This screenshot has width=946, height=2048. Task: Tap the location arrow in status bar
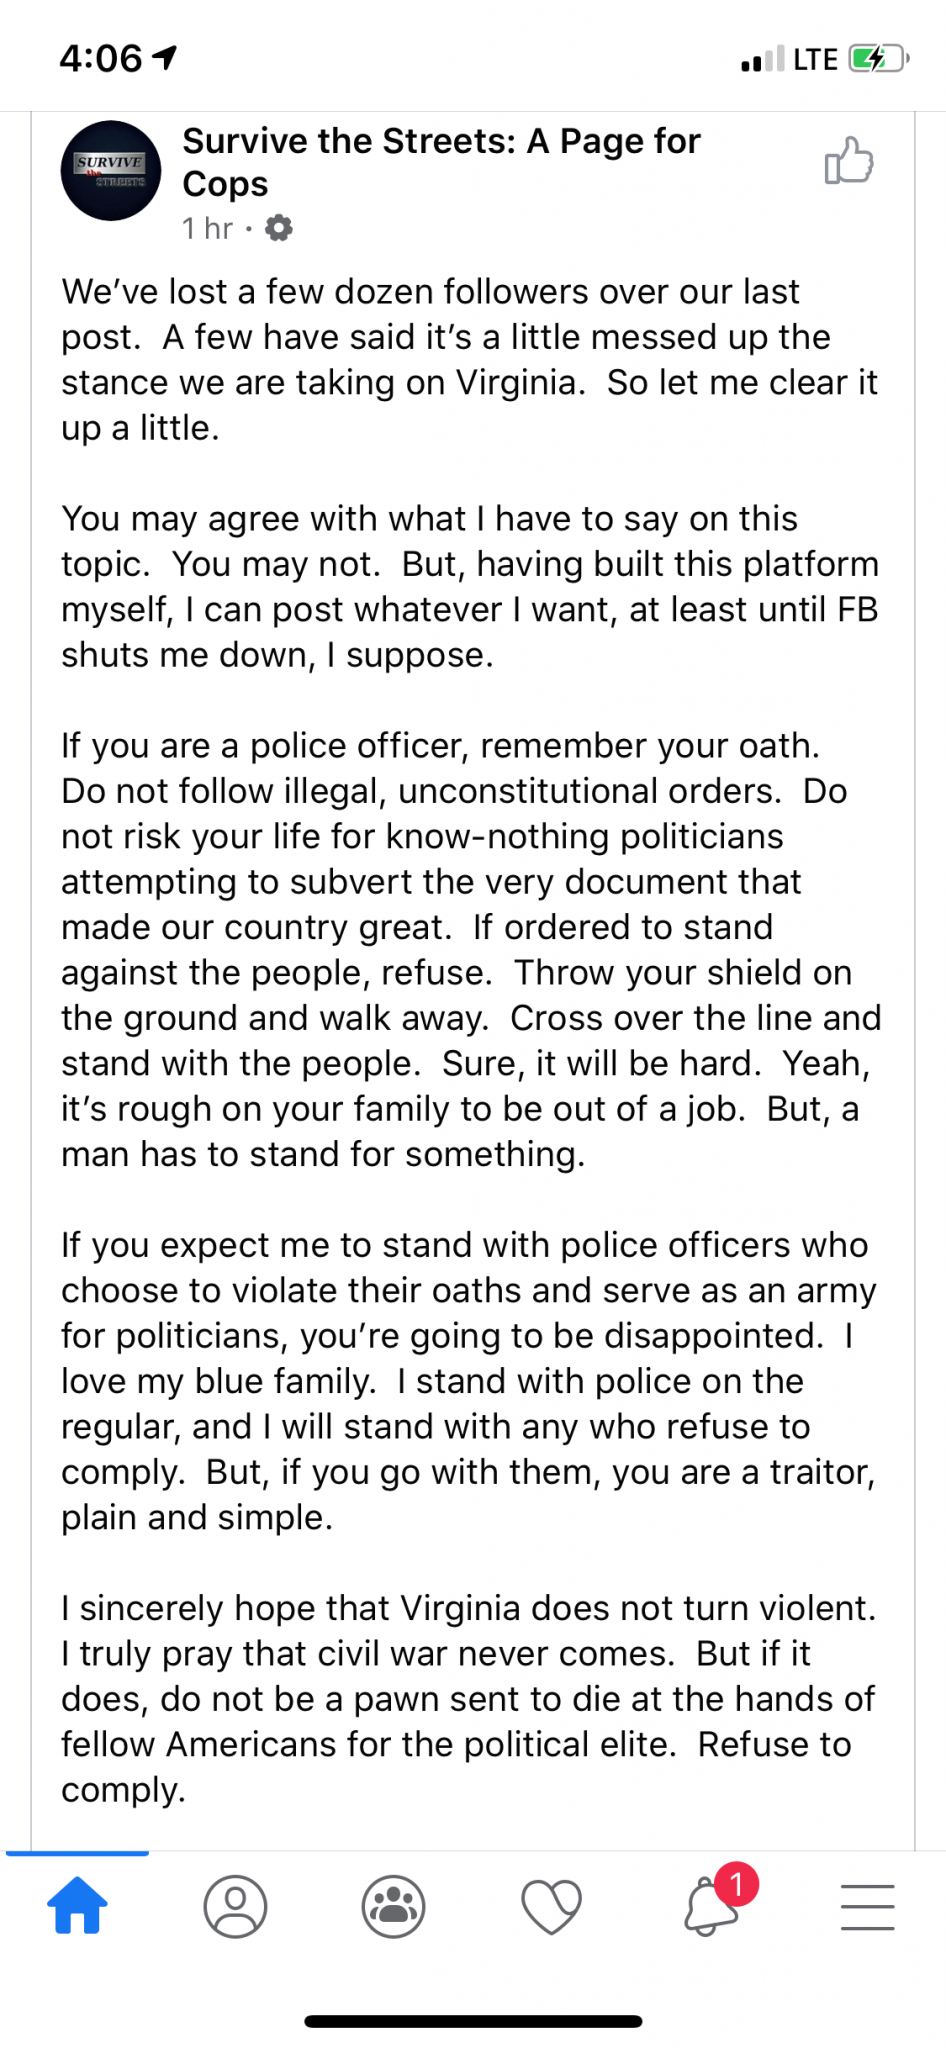tap(164, 58)
